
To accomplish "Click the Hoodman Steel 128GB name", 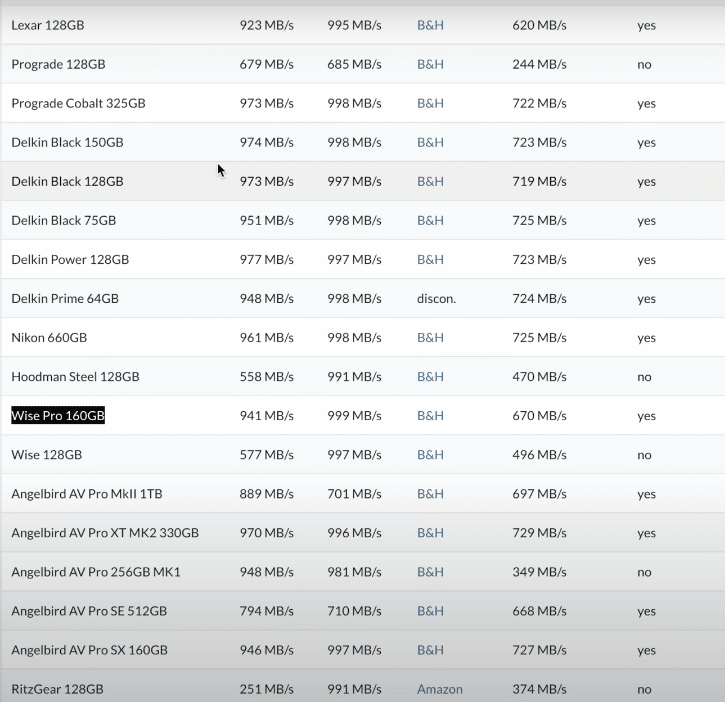I will click(75, 376).
